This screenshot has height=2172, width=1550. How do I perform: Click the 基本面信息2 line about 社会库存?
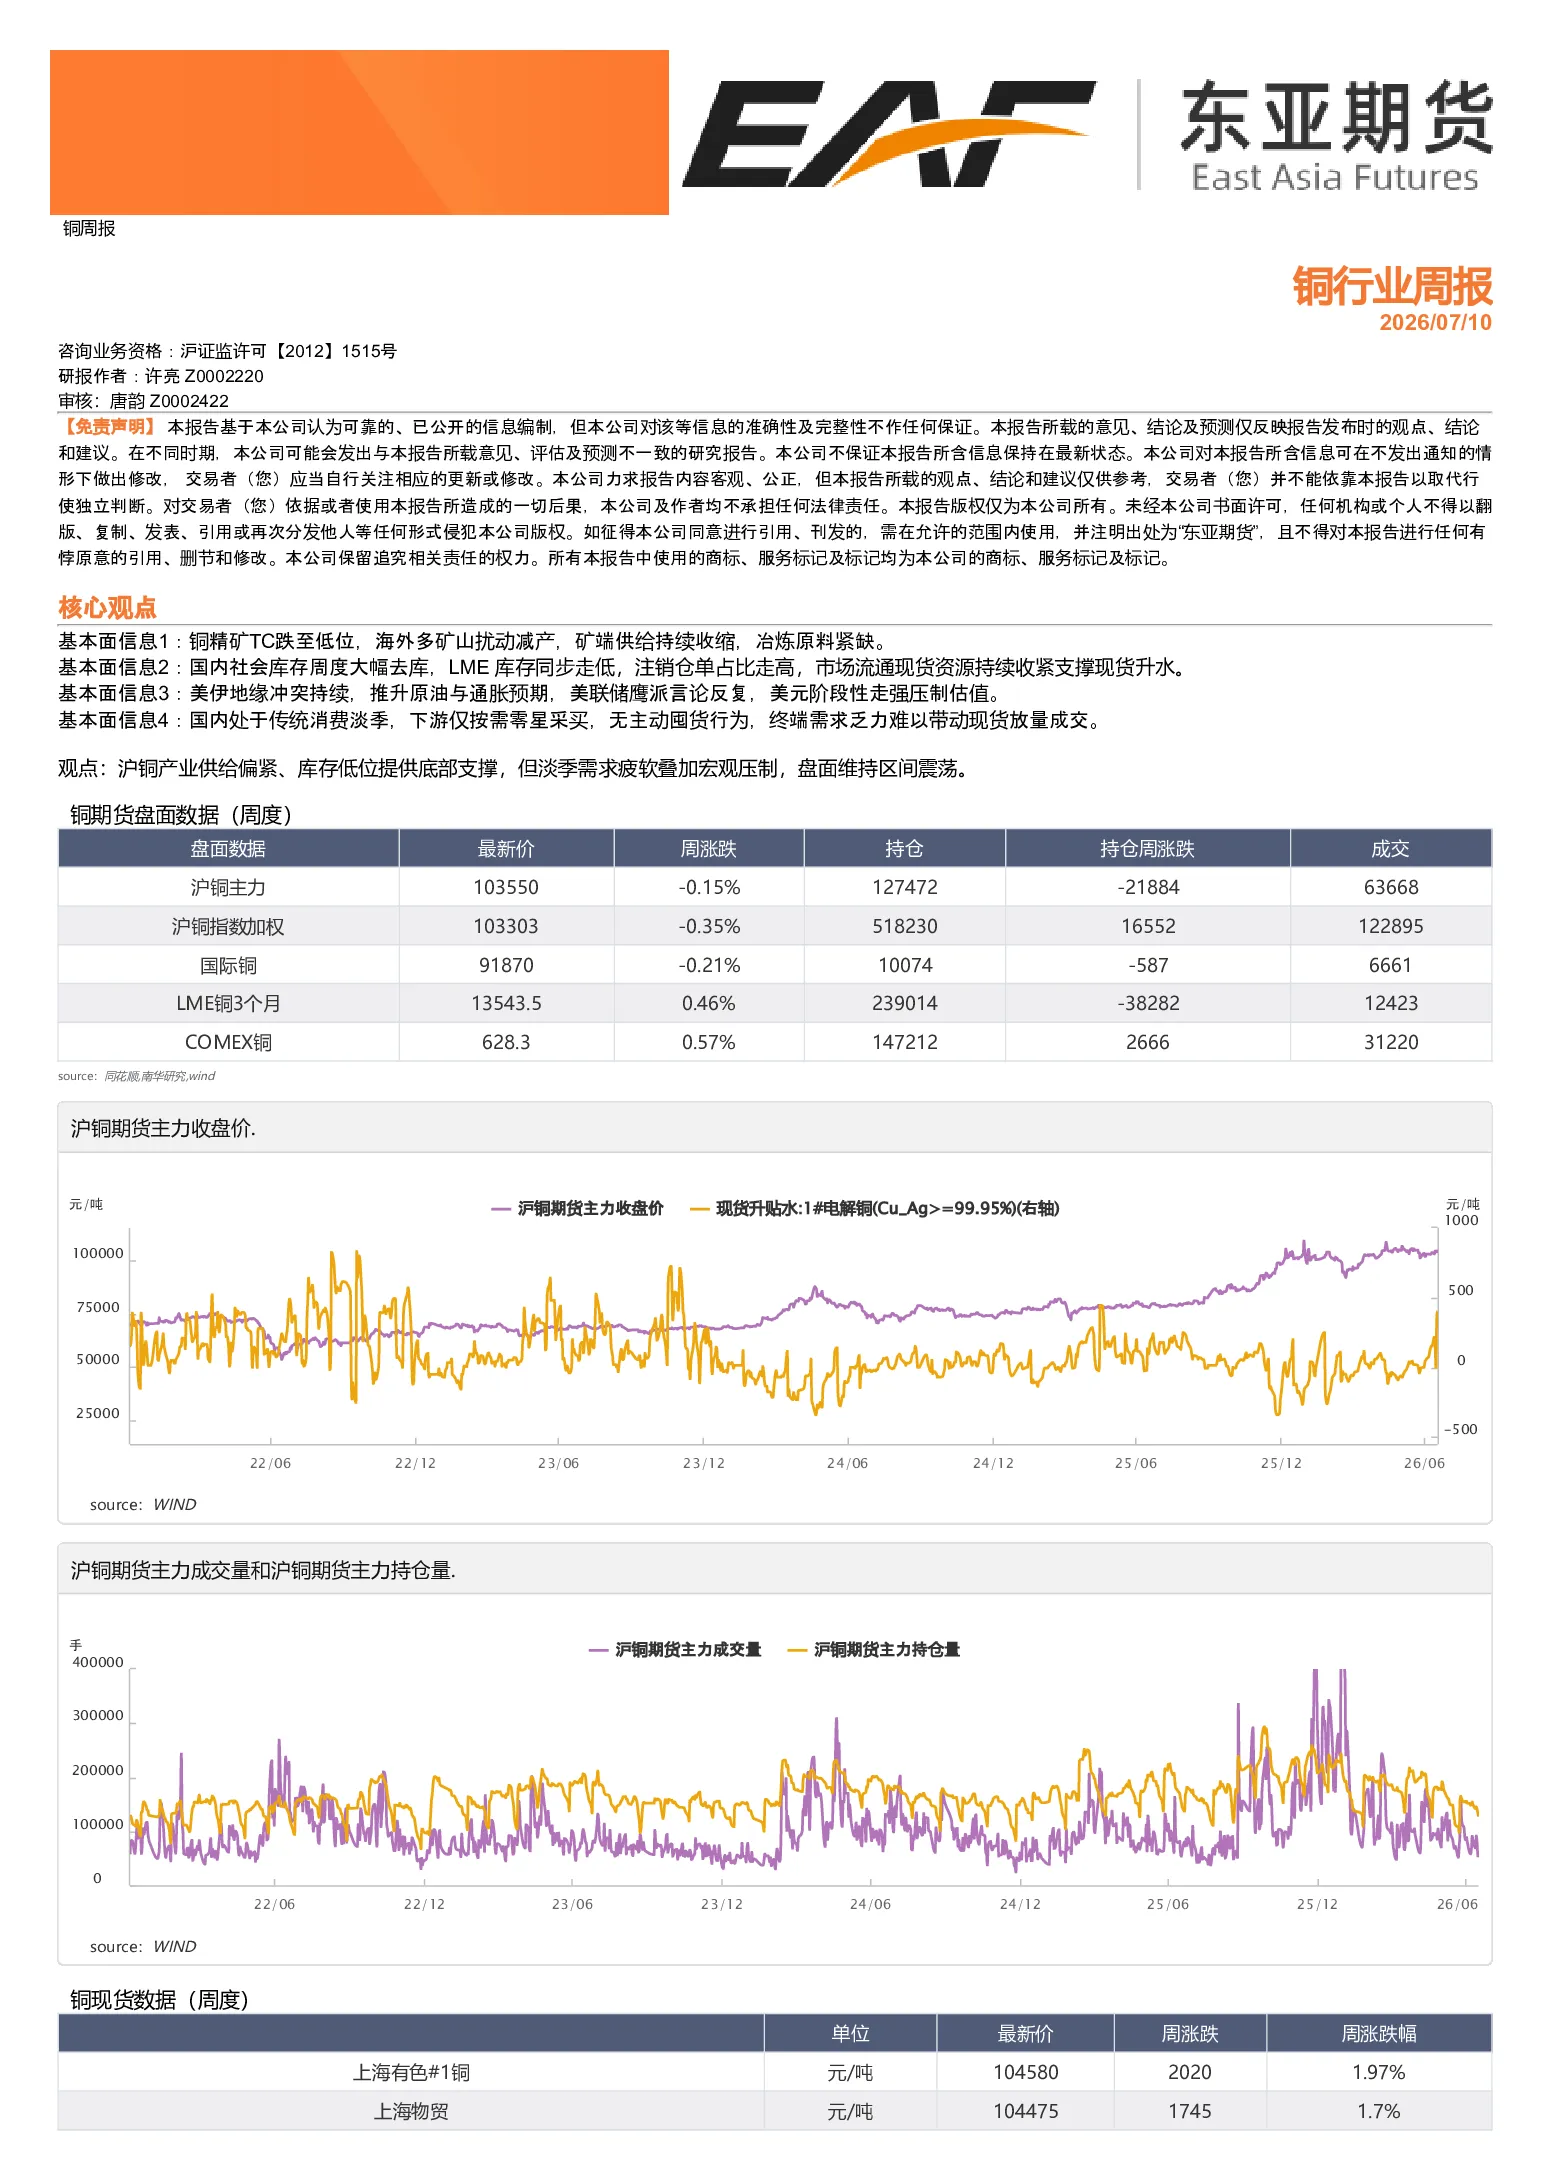(622, 667)
